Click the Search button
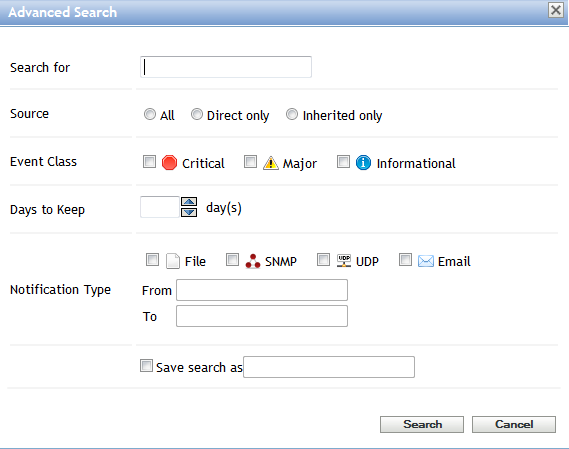 pos(422,424)
